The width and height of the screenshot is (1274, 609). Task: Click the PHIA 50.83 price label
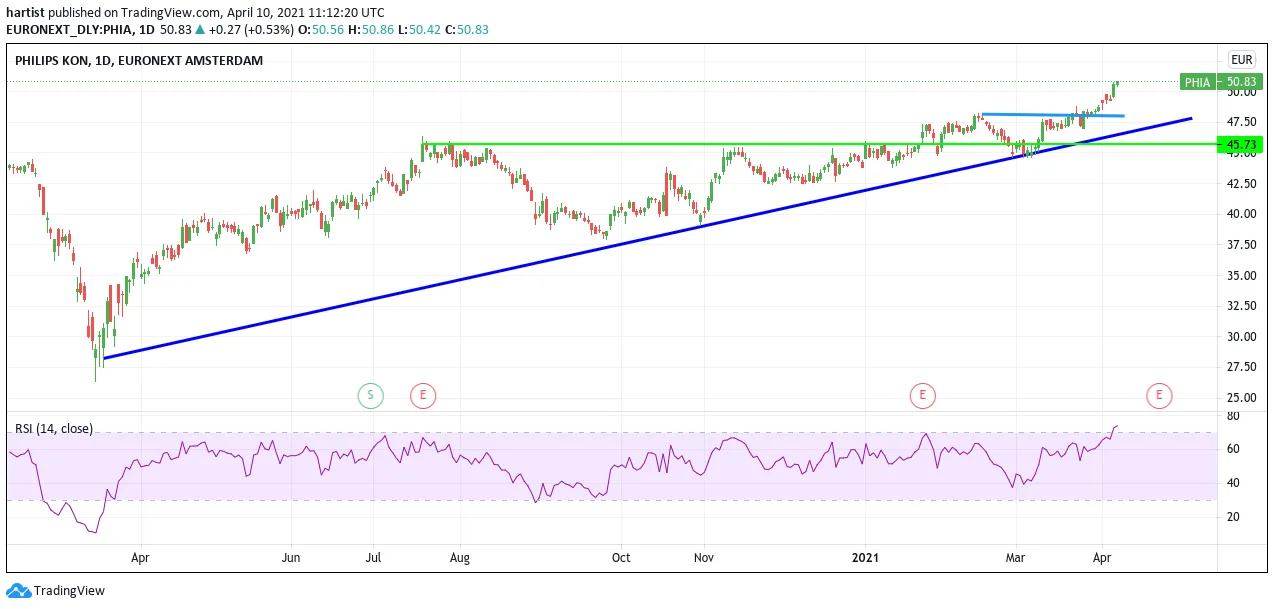click(x=1220, y=82)
